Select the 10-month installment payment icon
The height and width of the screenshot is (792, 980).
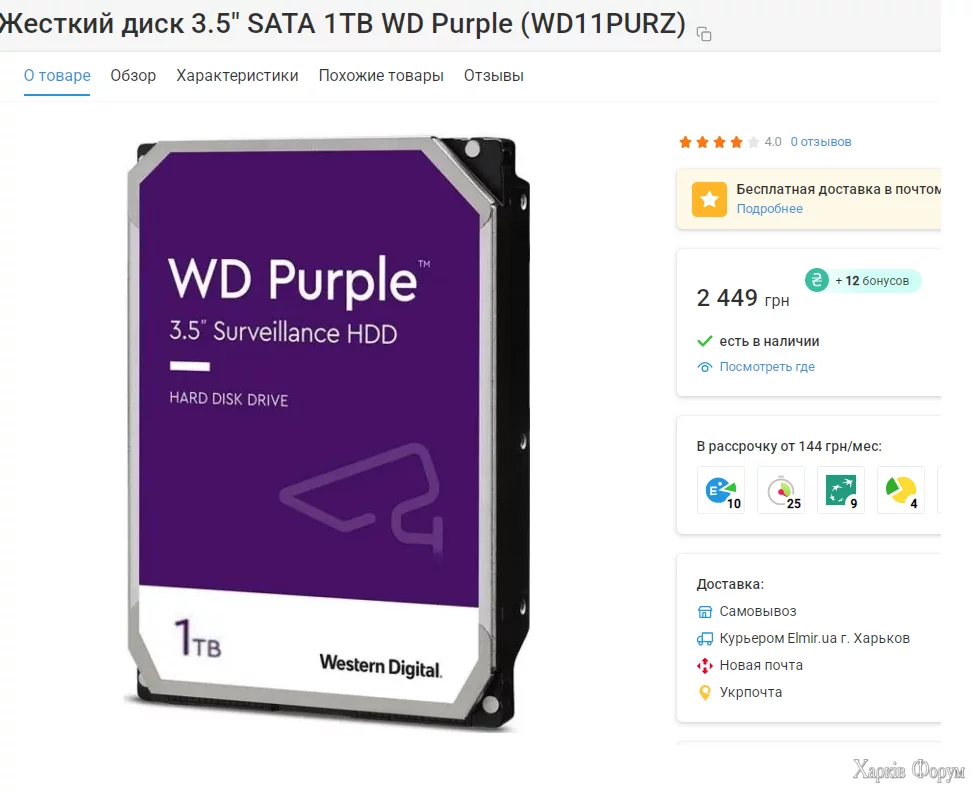[x=721, y=491]
